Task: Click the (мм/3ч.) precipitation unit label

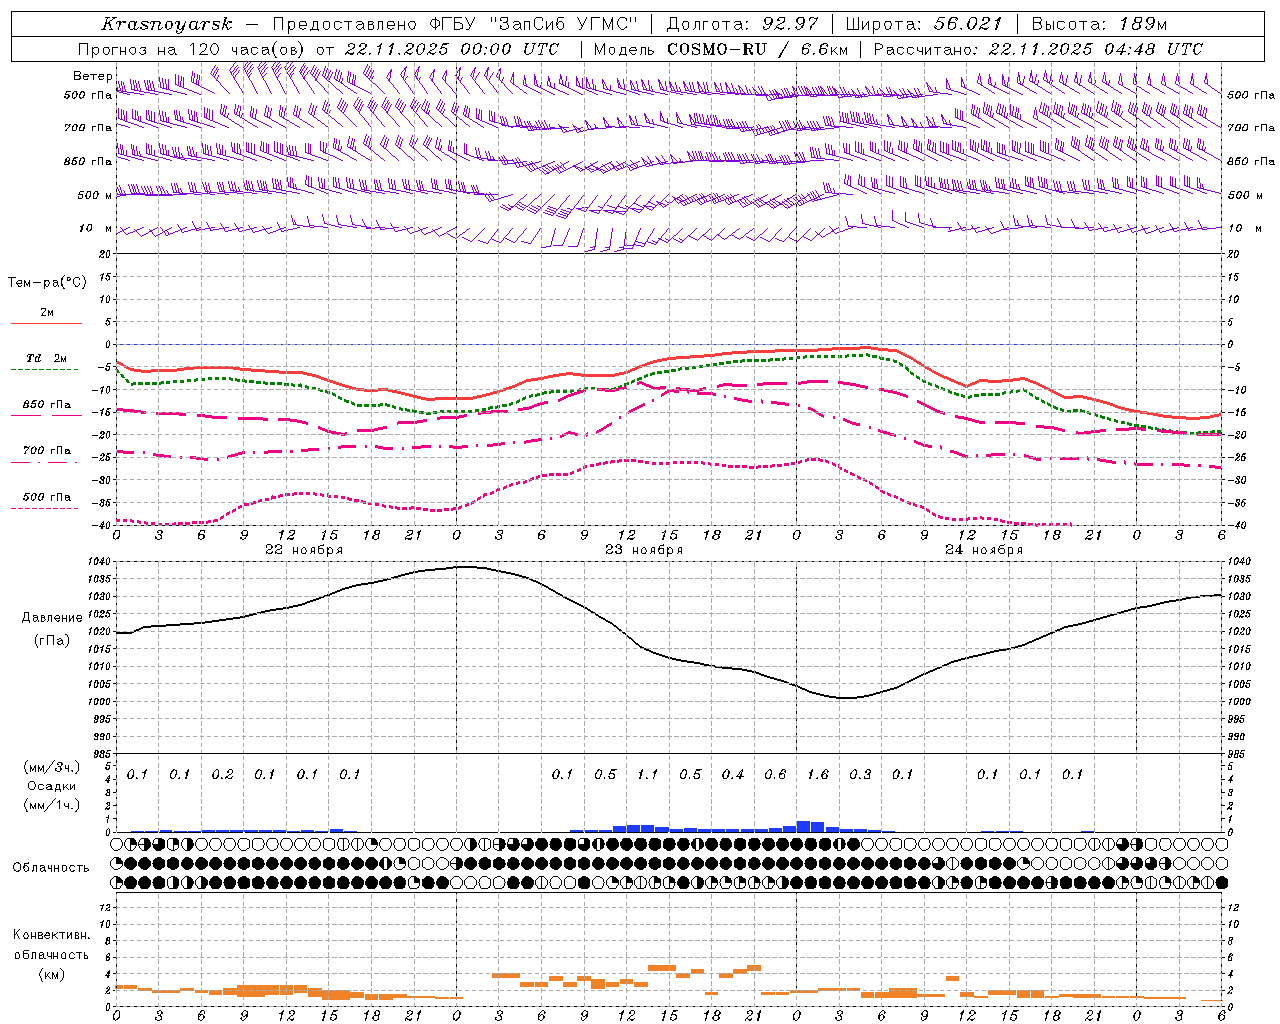Action: pyautogui.click(x=52, y=767)
